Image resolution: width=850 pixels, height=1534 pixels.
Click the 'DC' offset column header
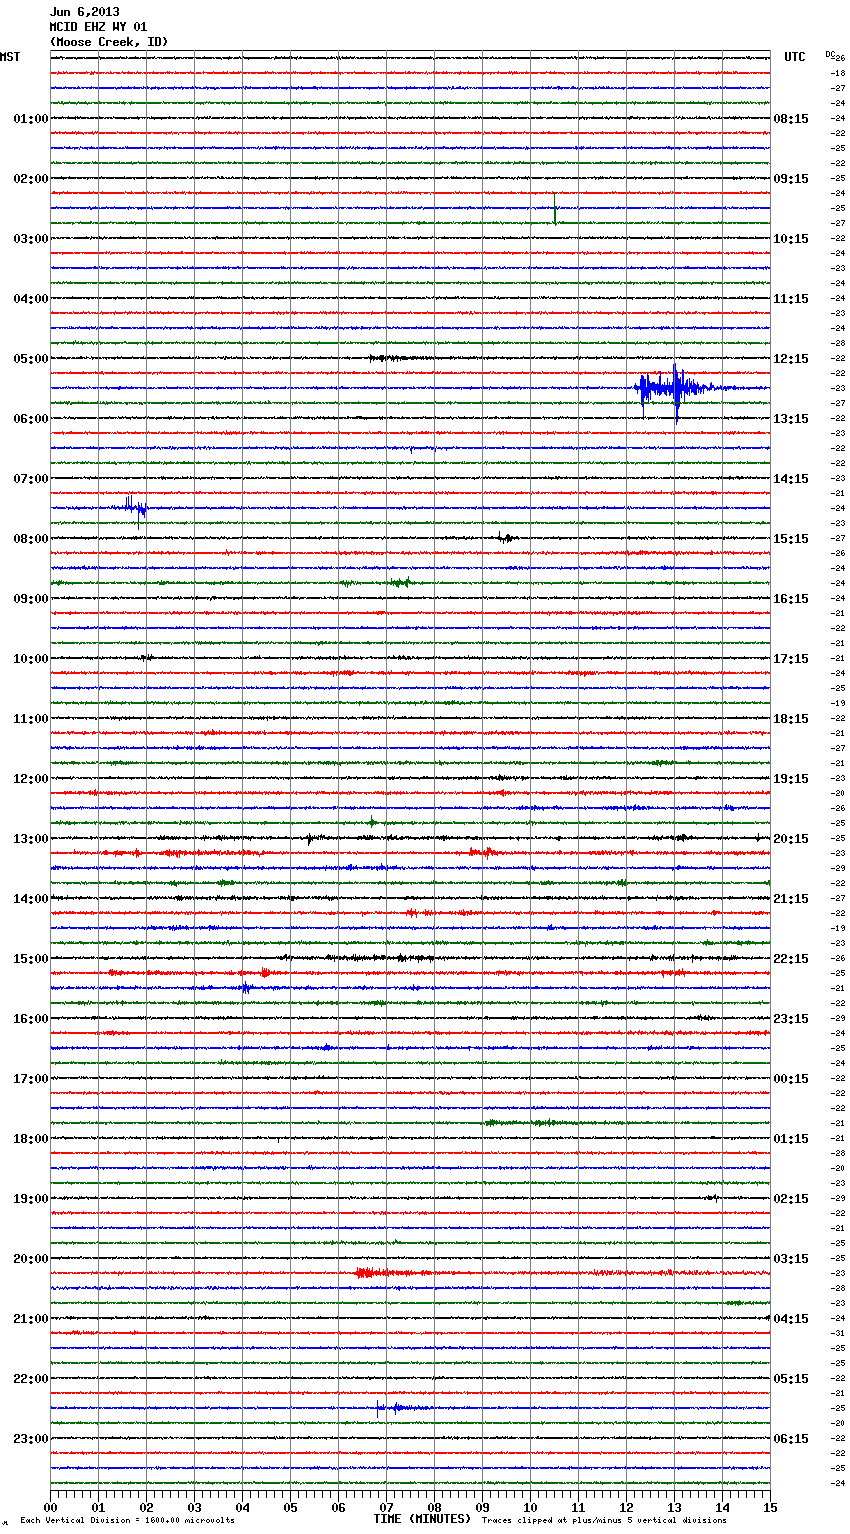pos(830,54)
